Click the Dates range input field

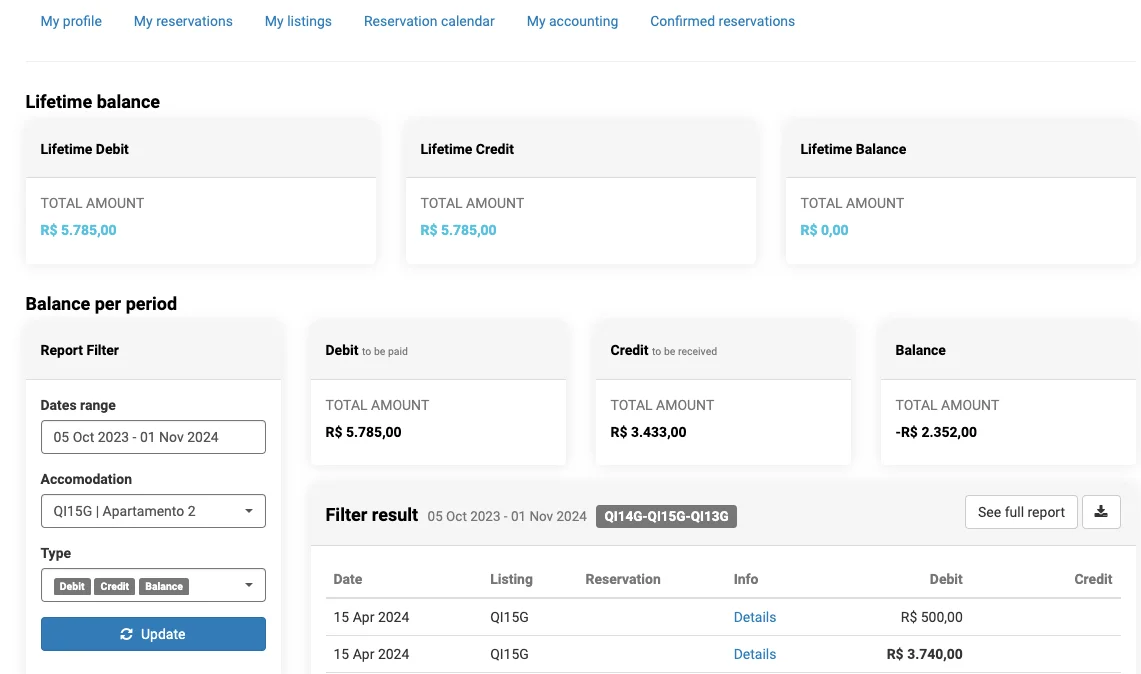click(153, 437)
